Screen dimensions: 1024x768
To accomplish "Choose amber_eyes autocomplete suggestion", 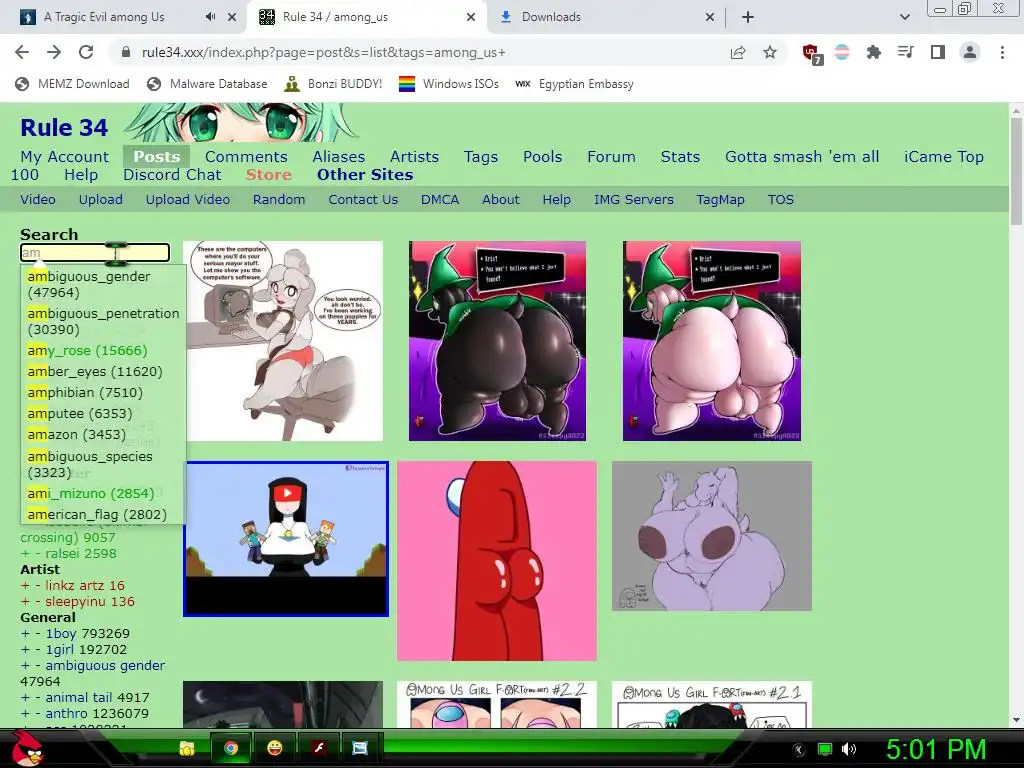I will [103, 372].
